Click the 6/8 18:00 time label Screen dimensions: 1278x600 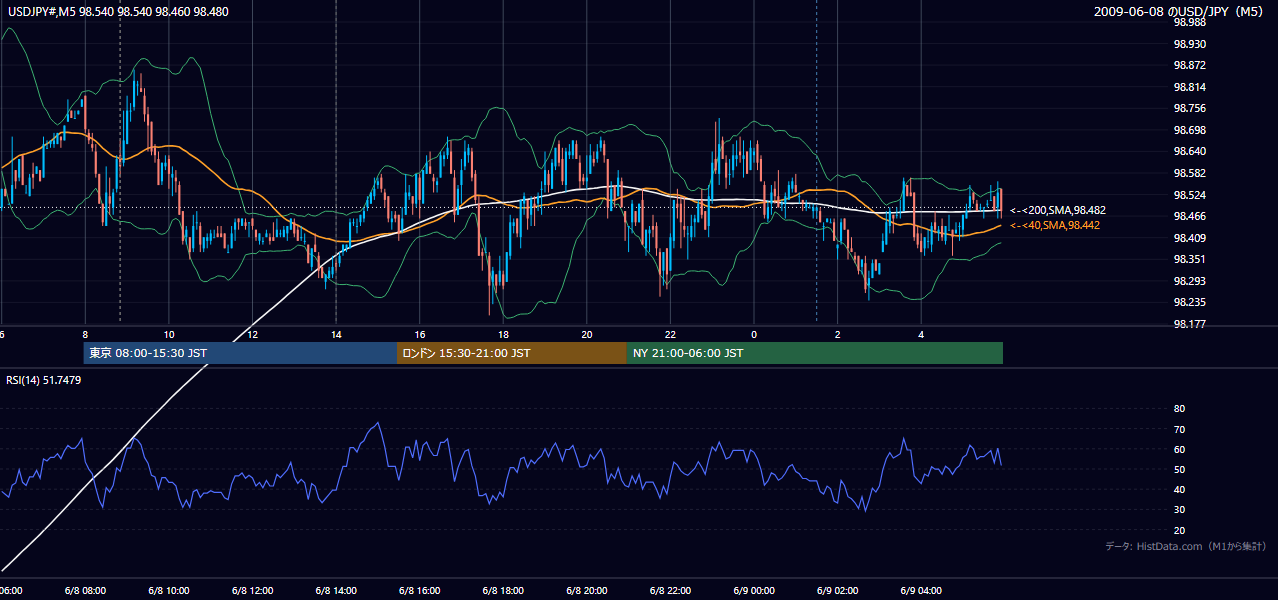pyautogui.click(x=503, y=591)
